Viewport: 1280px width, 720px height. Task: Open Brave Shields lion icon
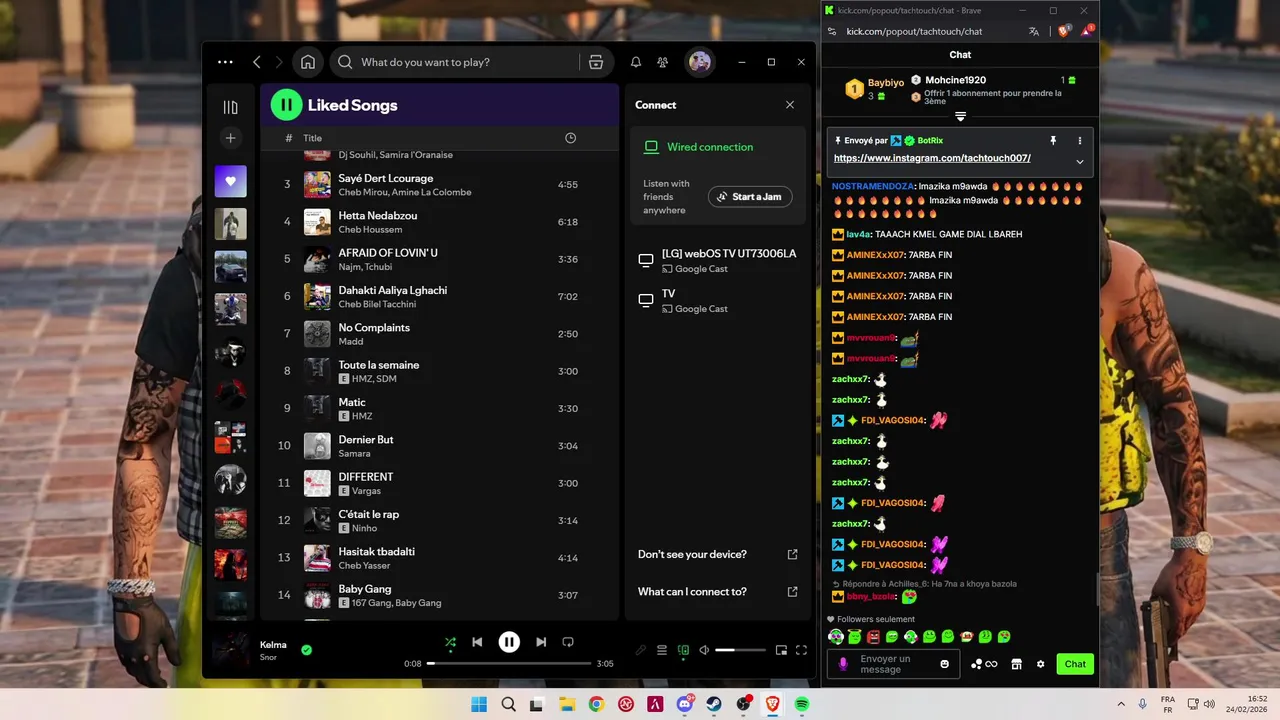click(1064, 31)
